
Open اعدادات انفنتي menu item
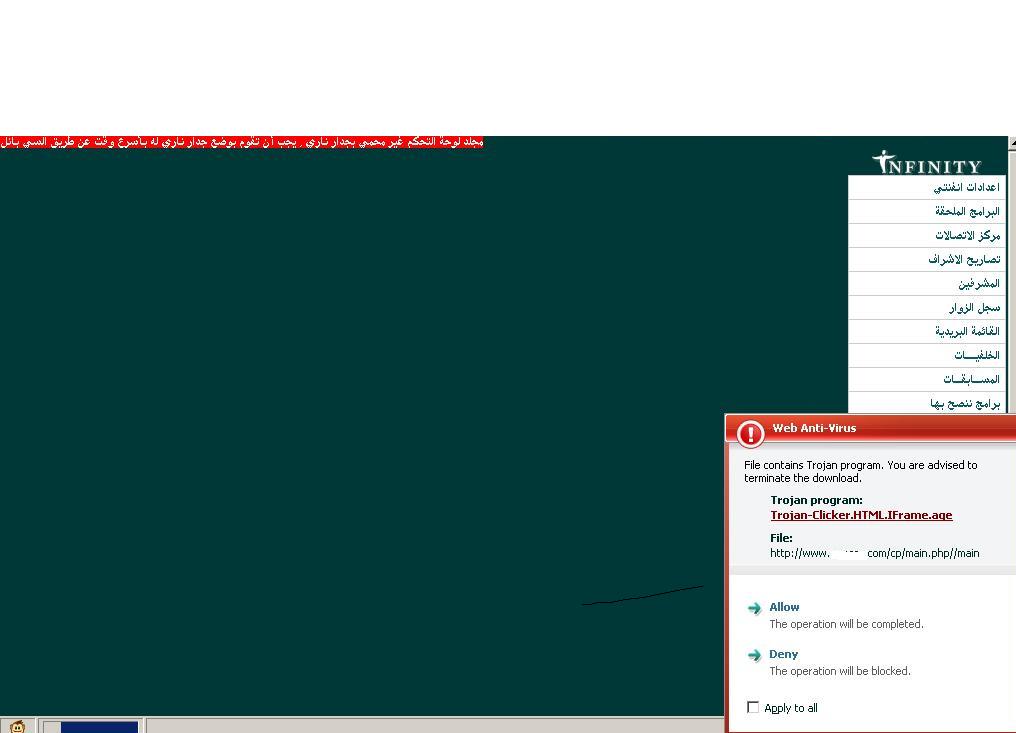click(x=966, y=187)
